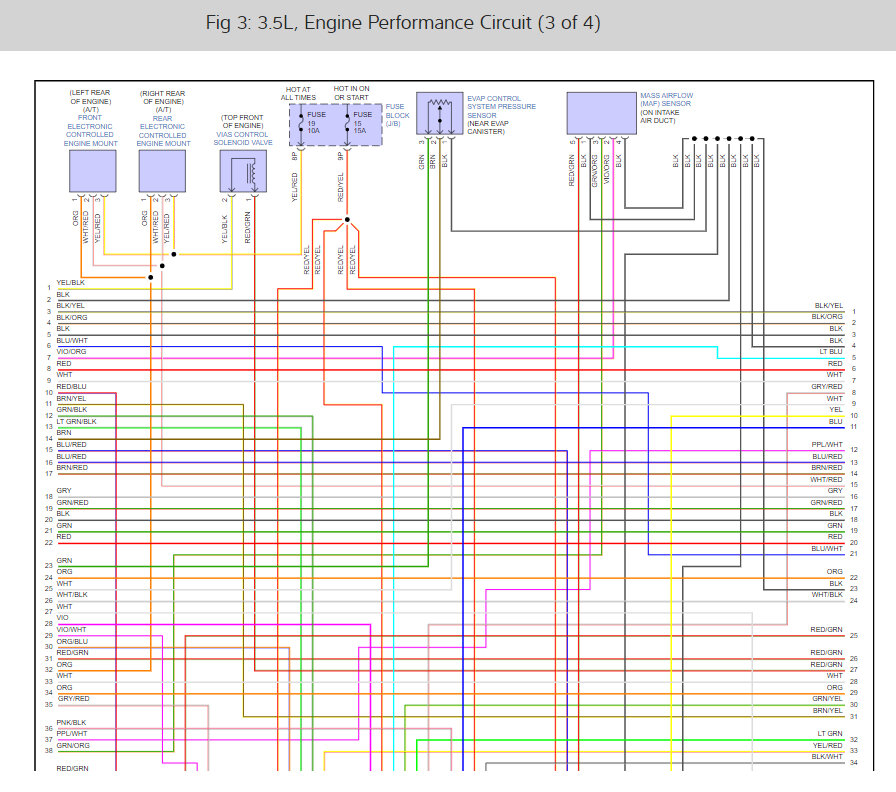Click the LT GRN wire label on right side

pos(830,734)
